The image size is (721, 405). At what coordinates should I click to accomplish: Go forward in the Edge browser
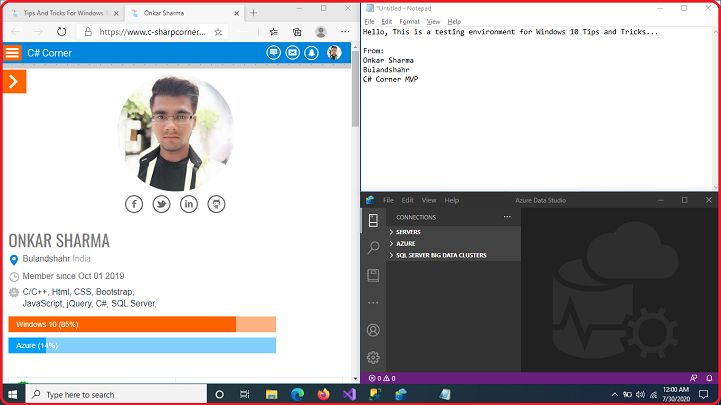[38, 32]
